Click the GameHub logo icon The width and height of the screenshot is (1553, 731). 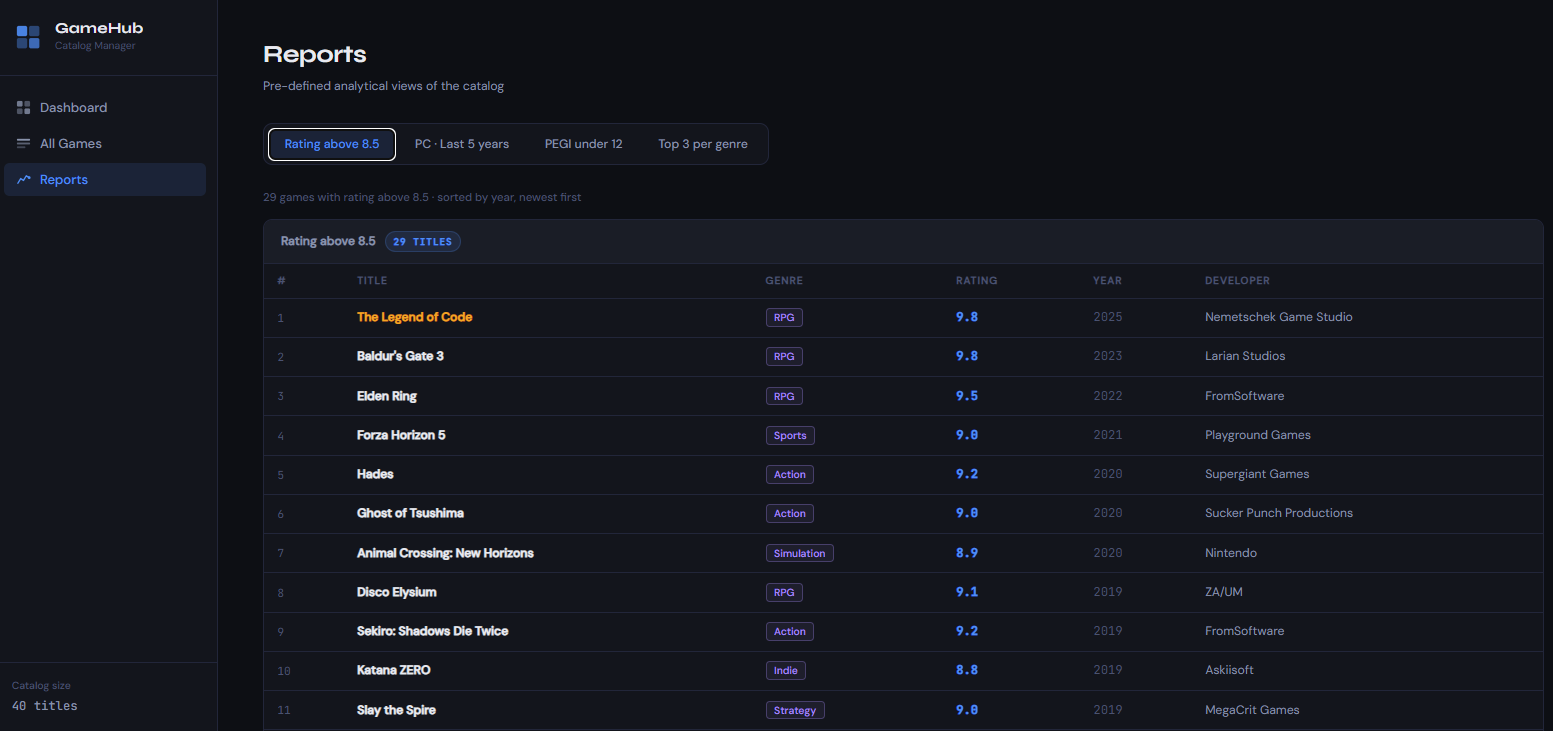[28, 37]
